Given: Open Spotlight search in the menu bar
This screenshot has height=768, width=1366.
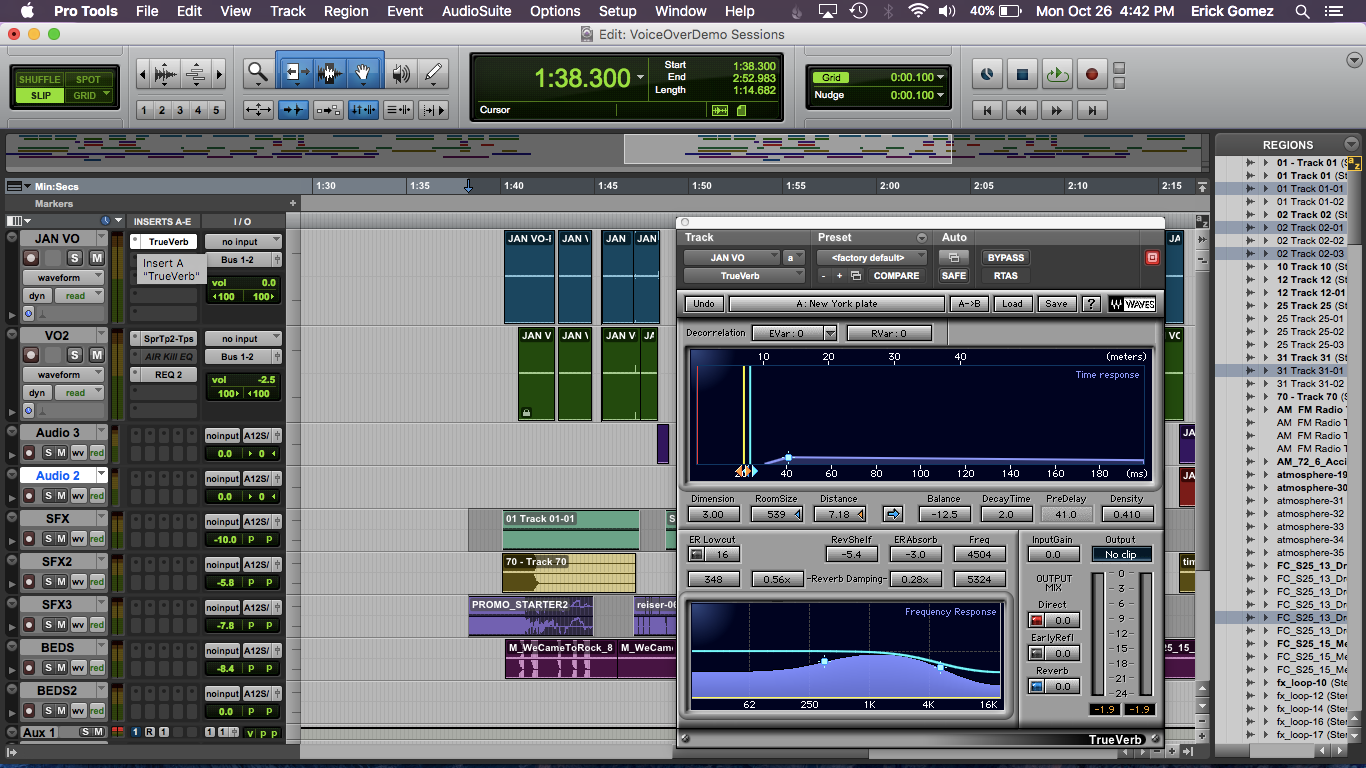Looking at the screenshot, I should pos(1302,11).
